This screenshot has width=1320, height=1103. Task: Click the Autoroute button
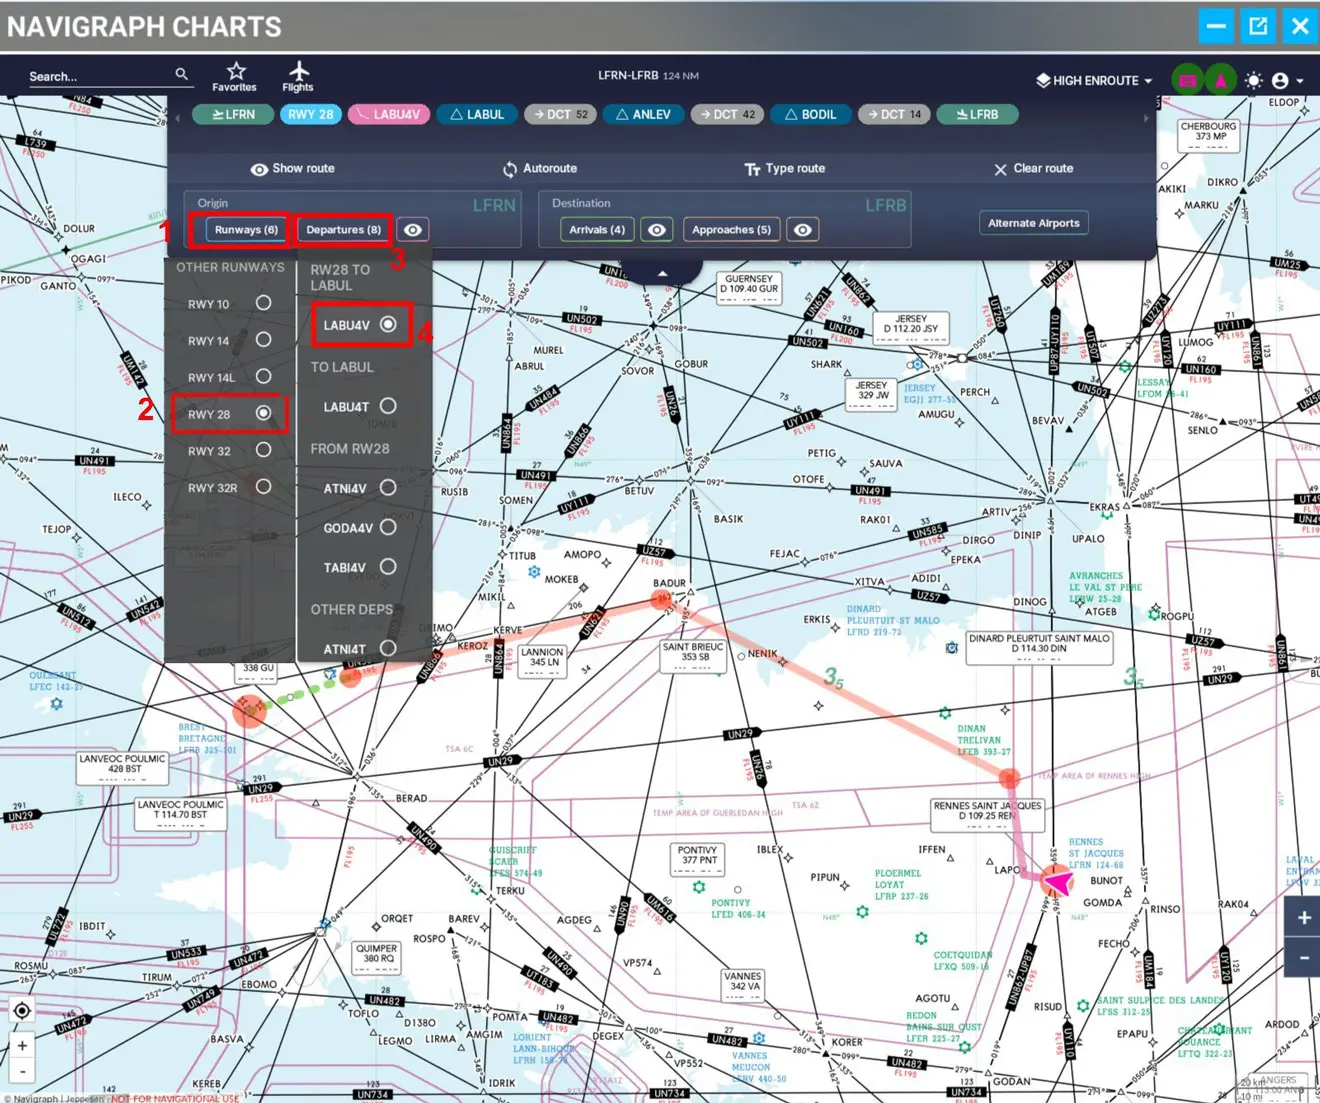540,169
